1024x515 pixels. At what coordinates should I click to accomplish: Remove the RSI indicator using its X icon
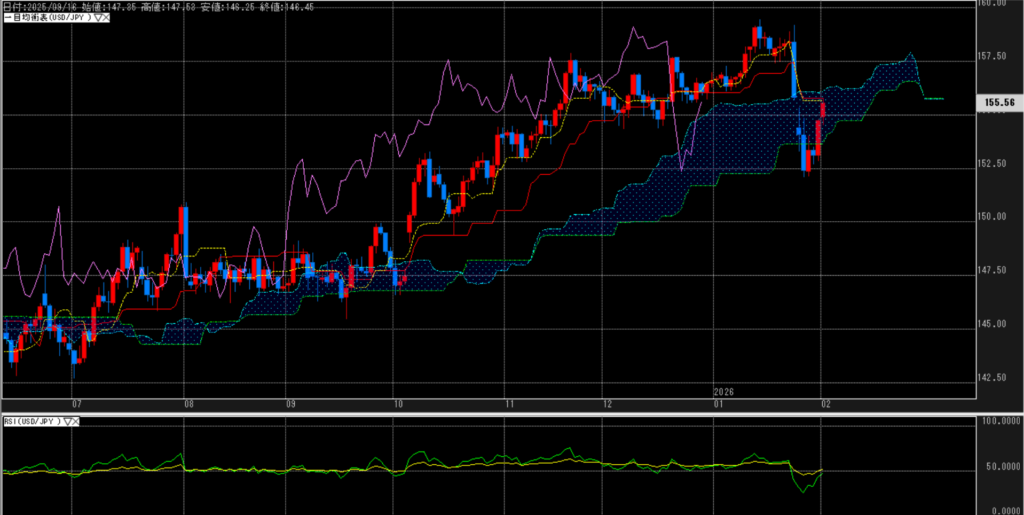click(x=76, y=423)
